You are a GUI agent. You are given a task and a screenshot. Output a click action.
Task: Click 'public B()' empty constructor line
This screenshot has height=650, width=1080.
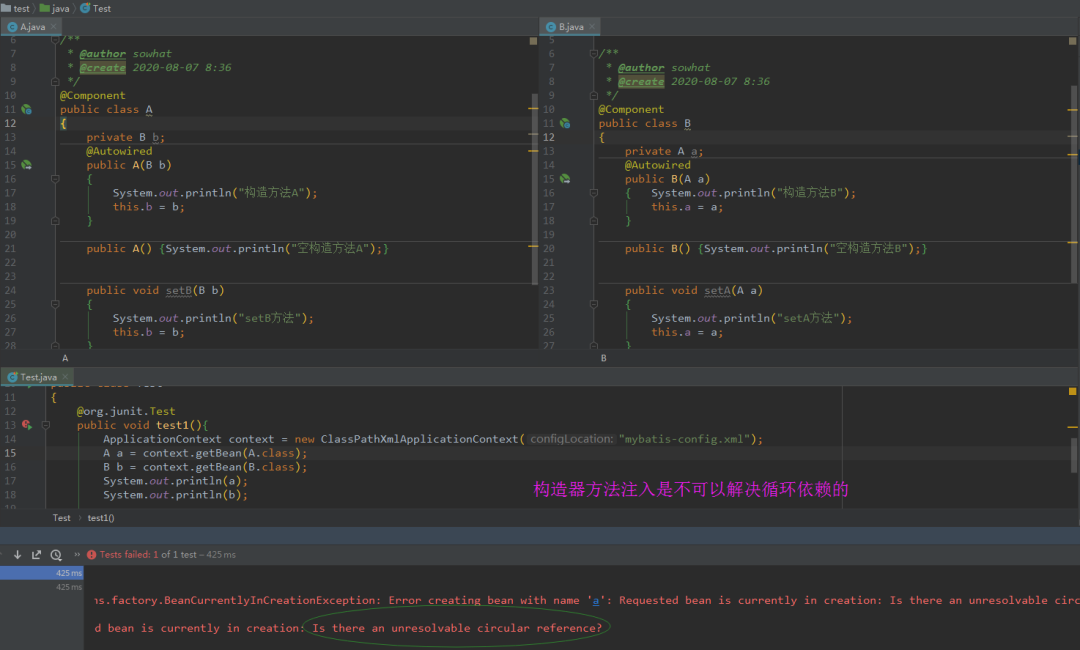(776, 249)
